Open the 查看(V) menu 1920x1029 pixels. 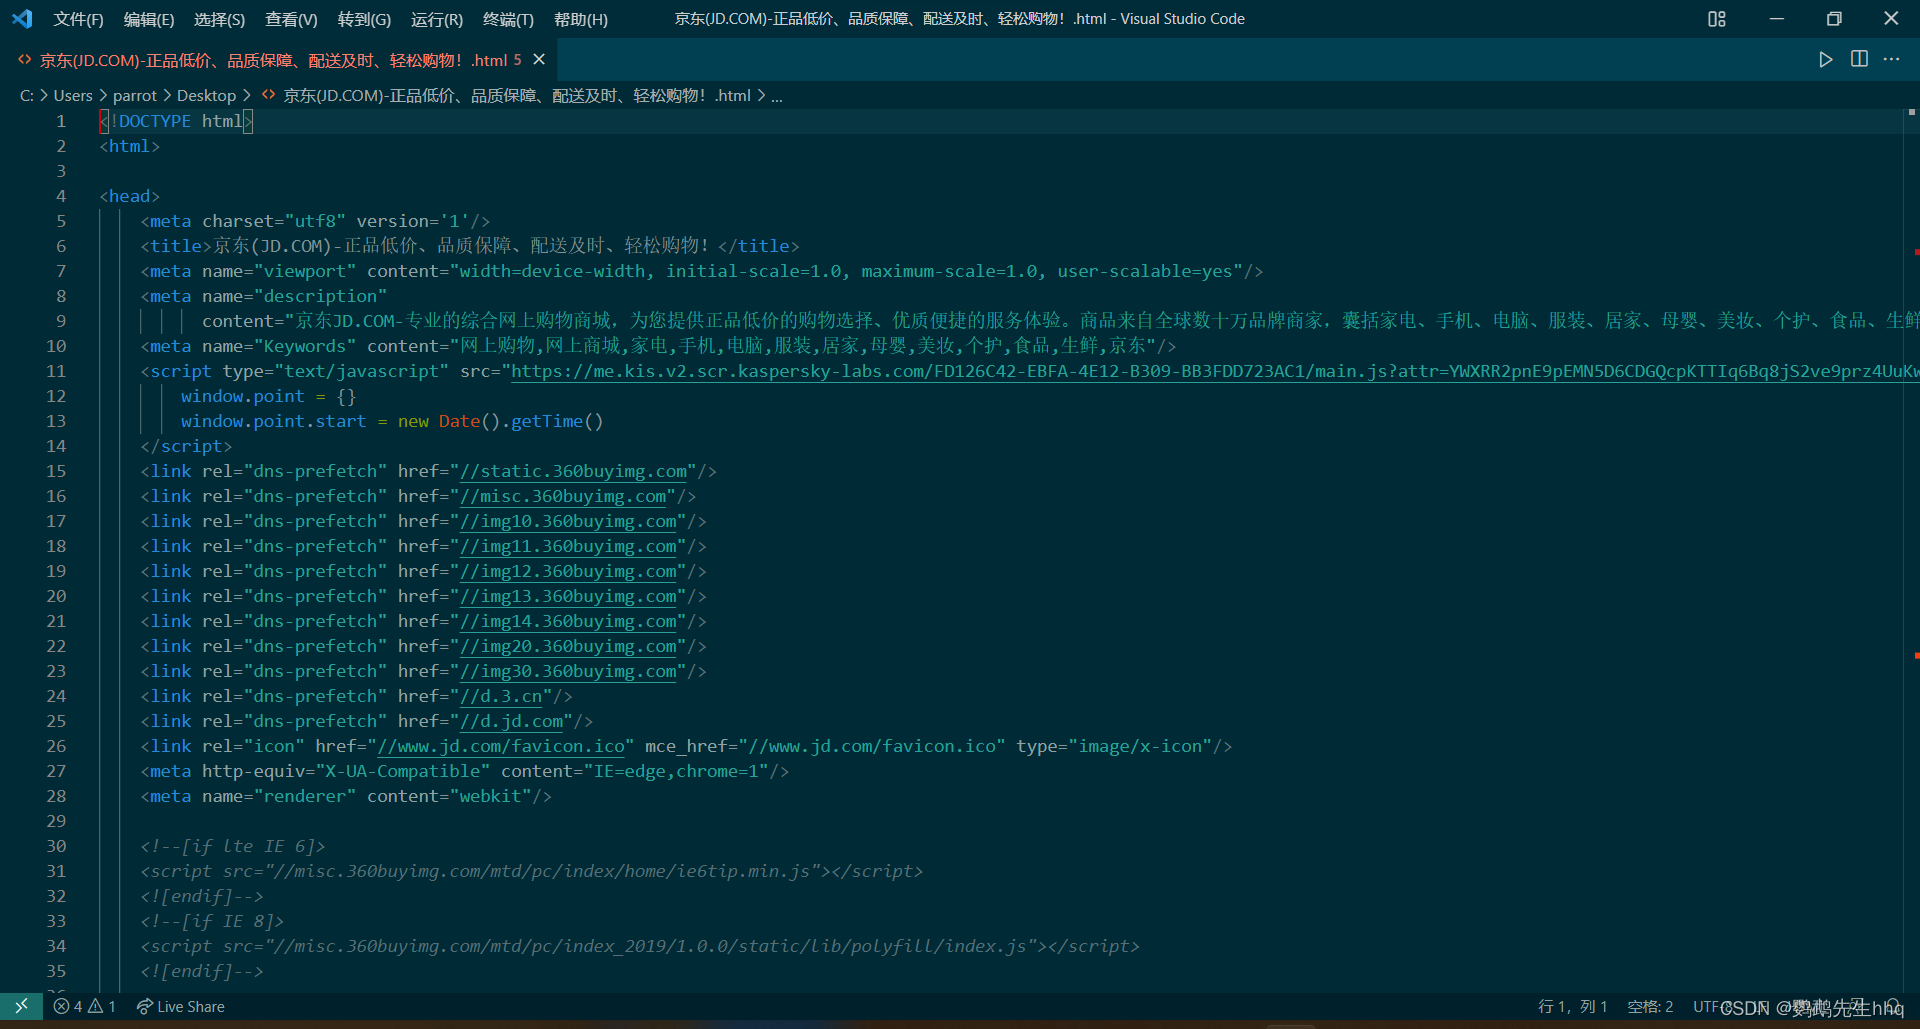[291, 19]
